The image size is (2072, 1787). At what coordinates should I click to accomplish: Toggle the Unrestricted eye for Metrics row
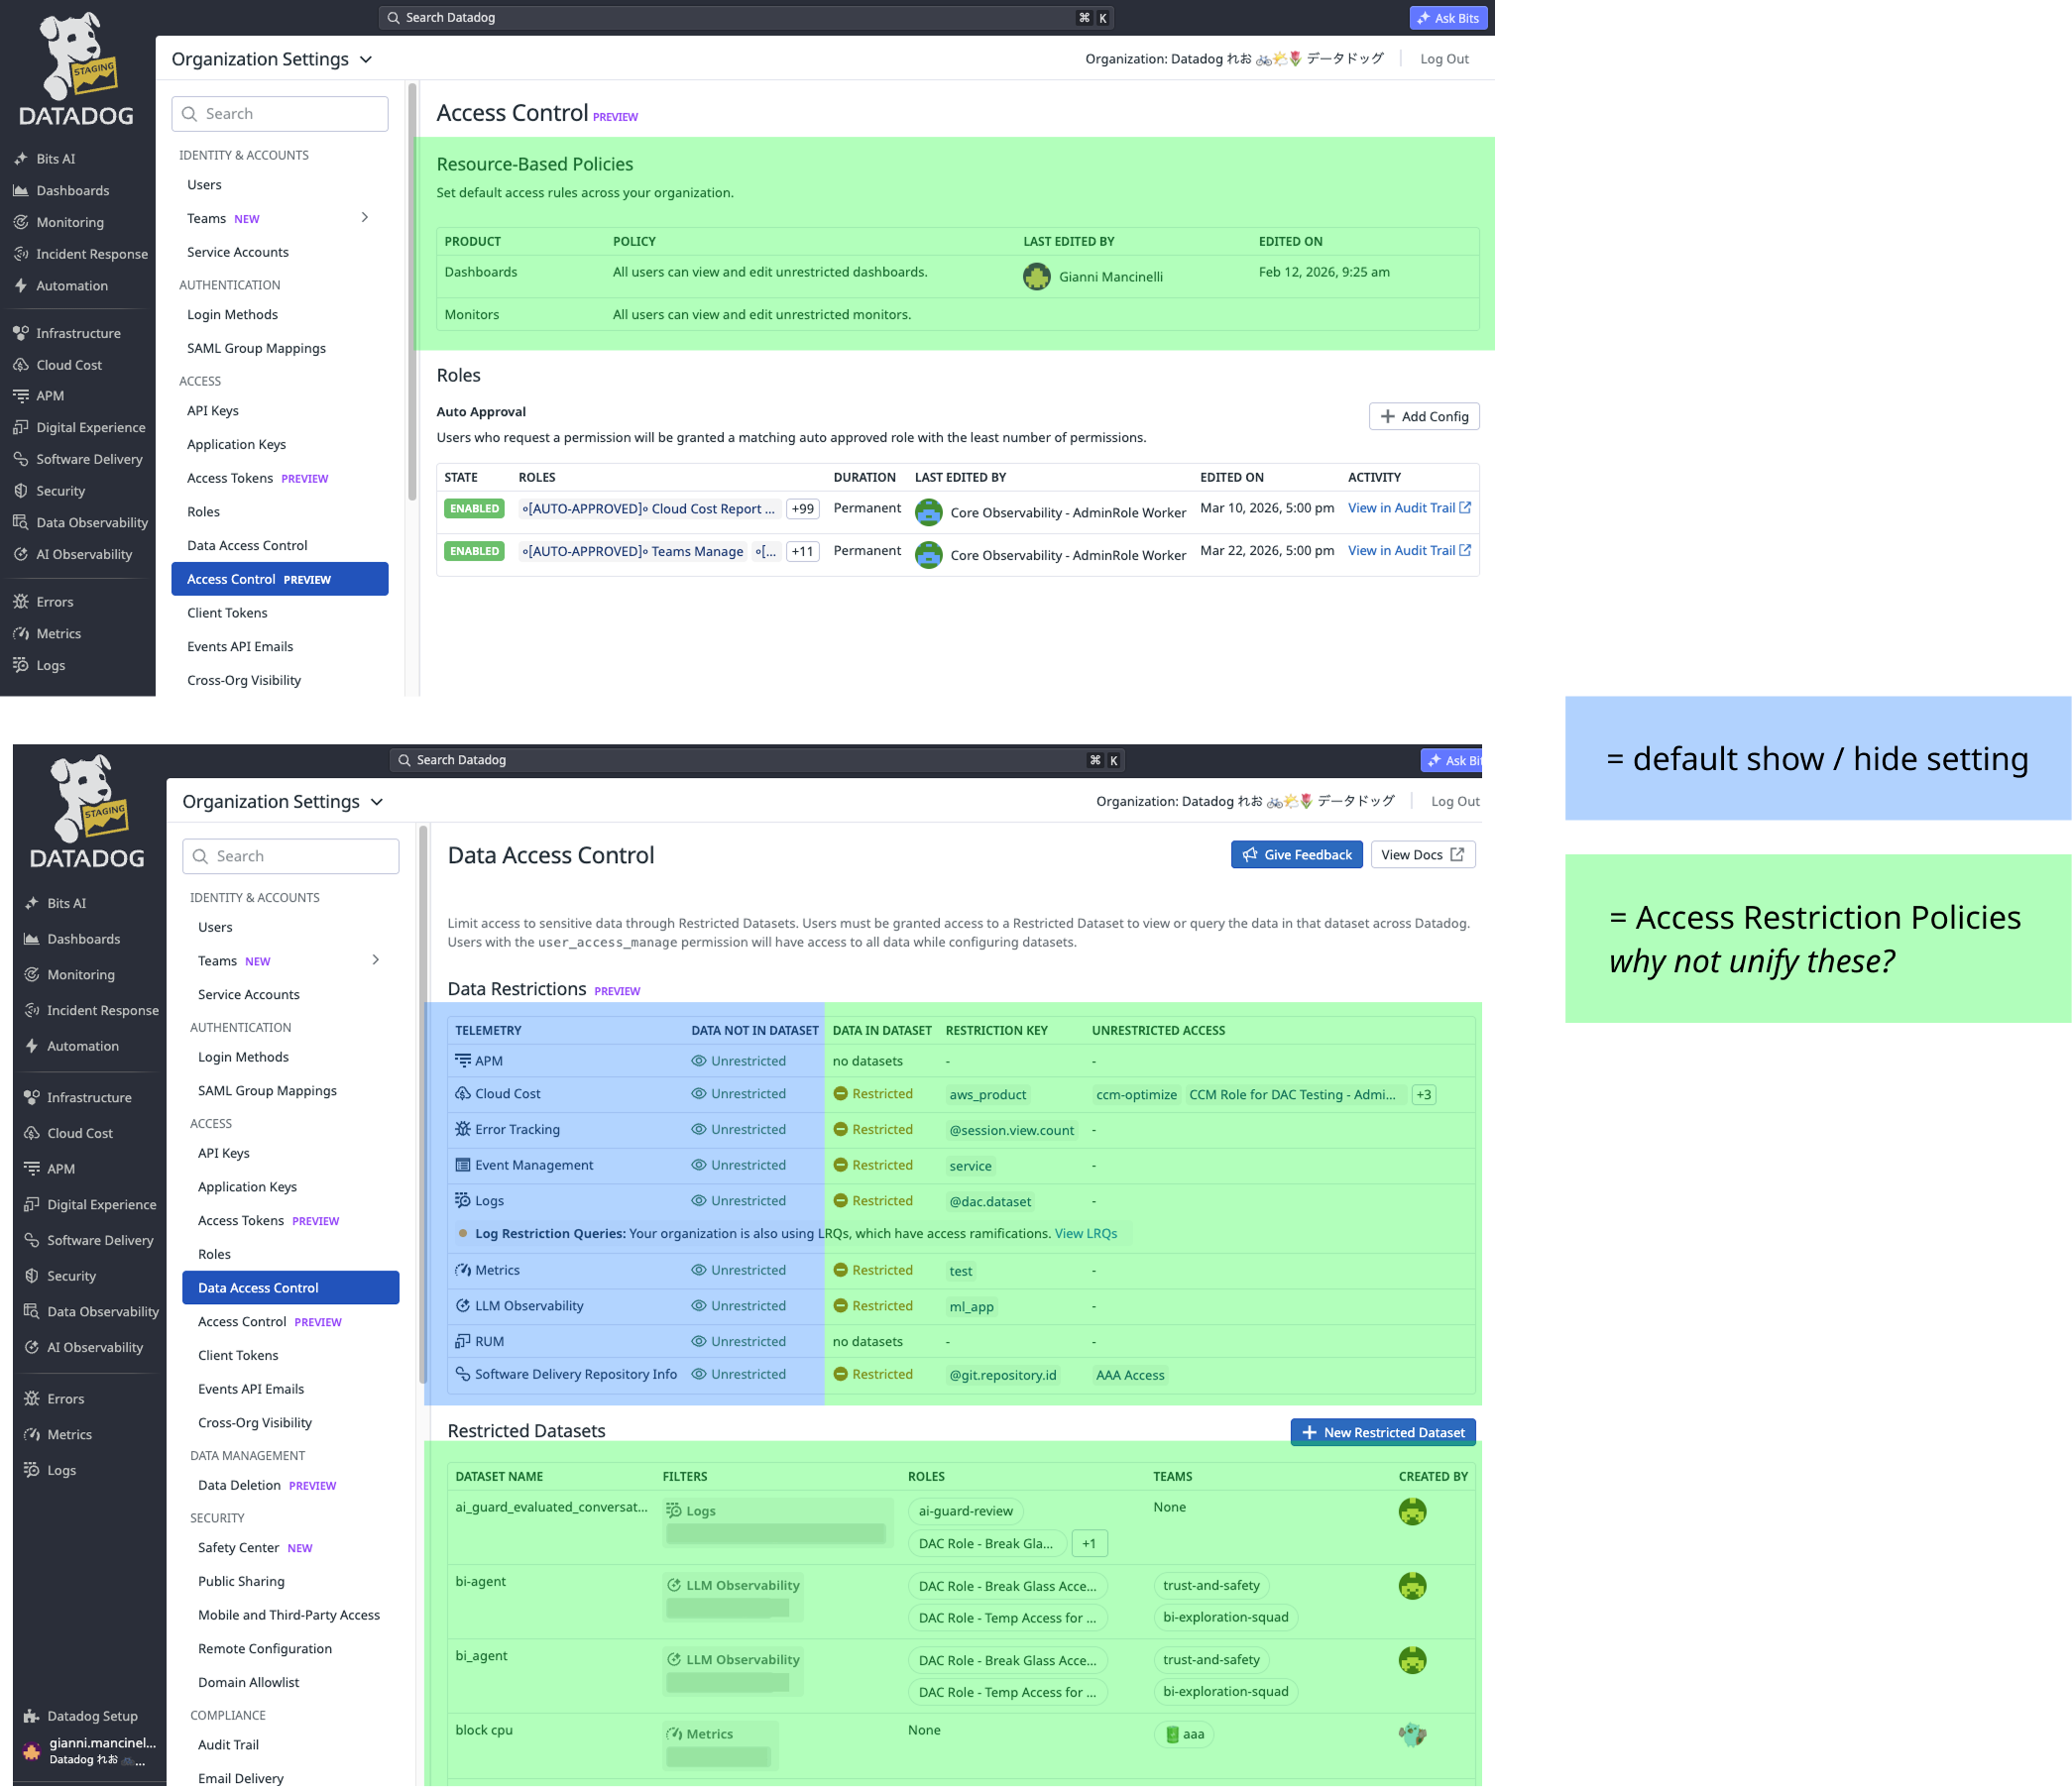[x=699, y=1270]
